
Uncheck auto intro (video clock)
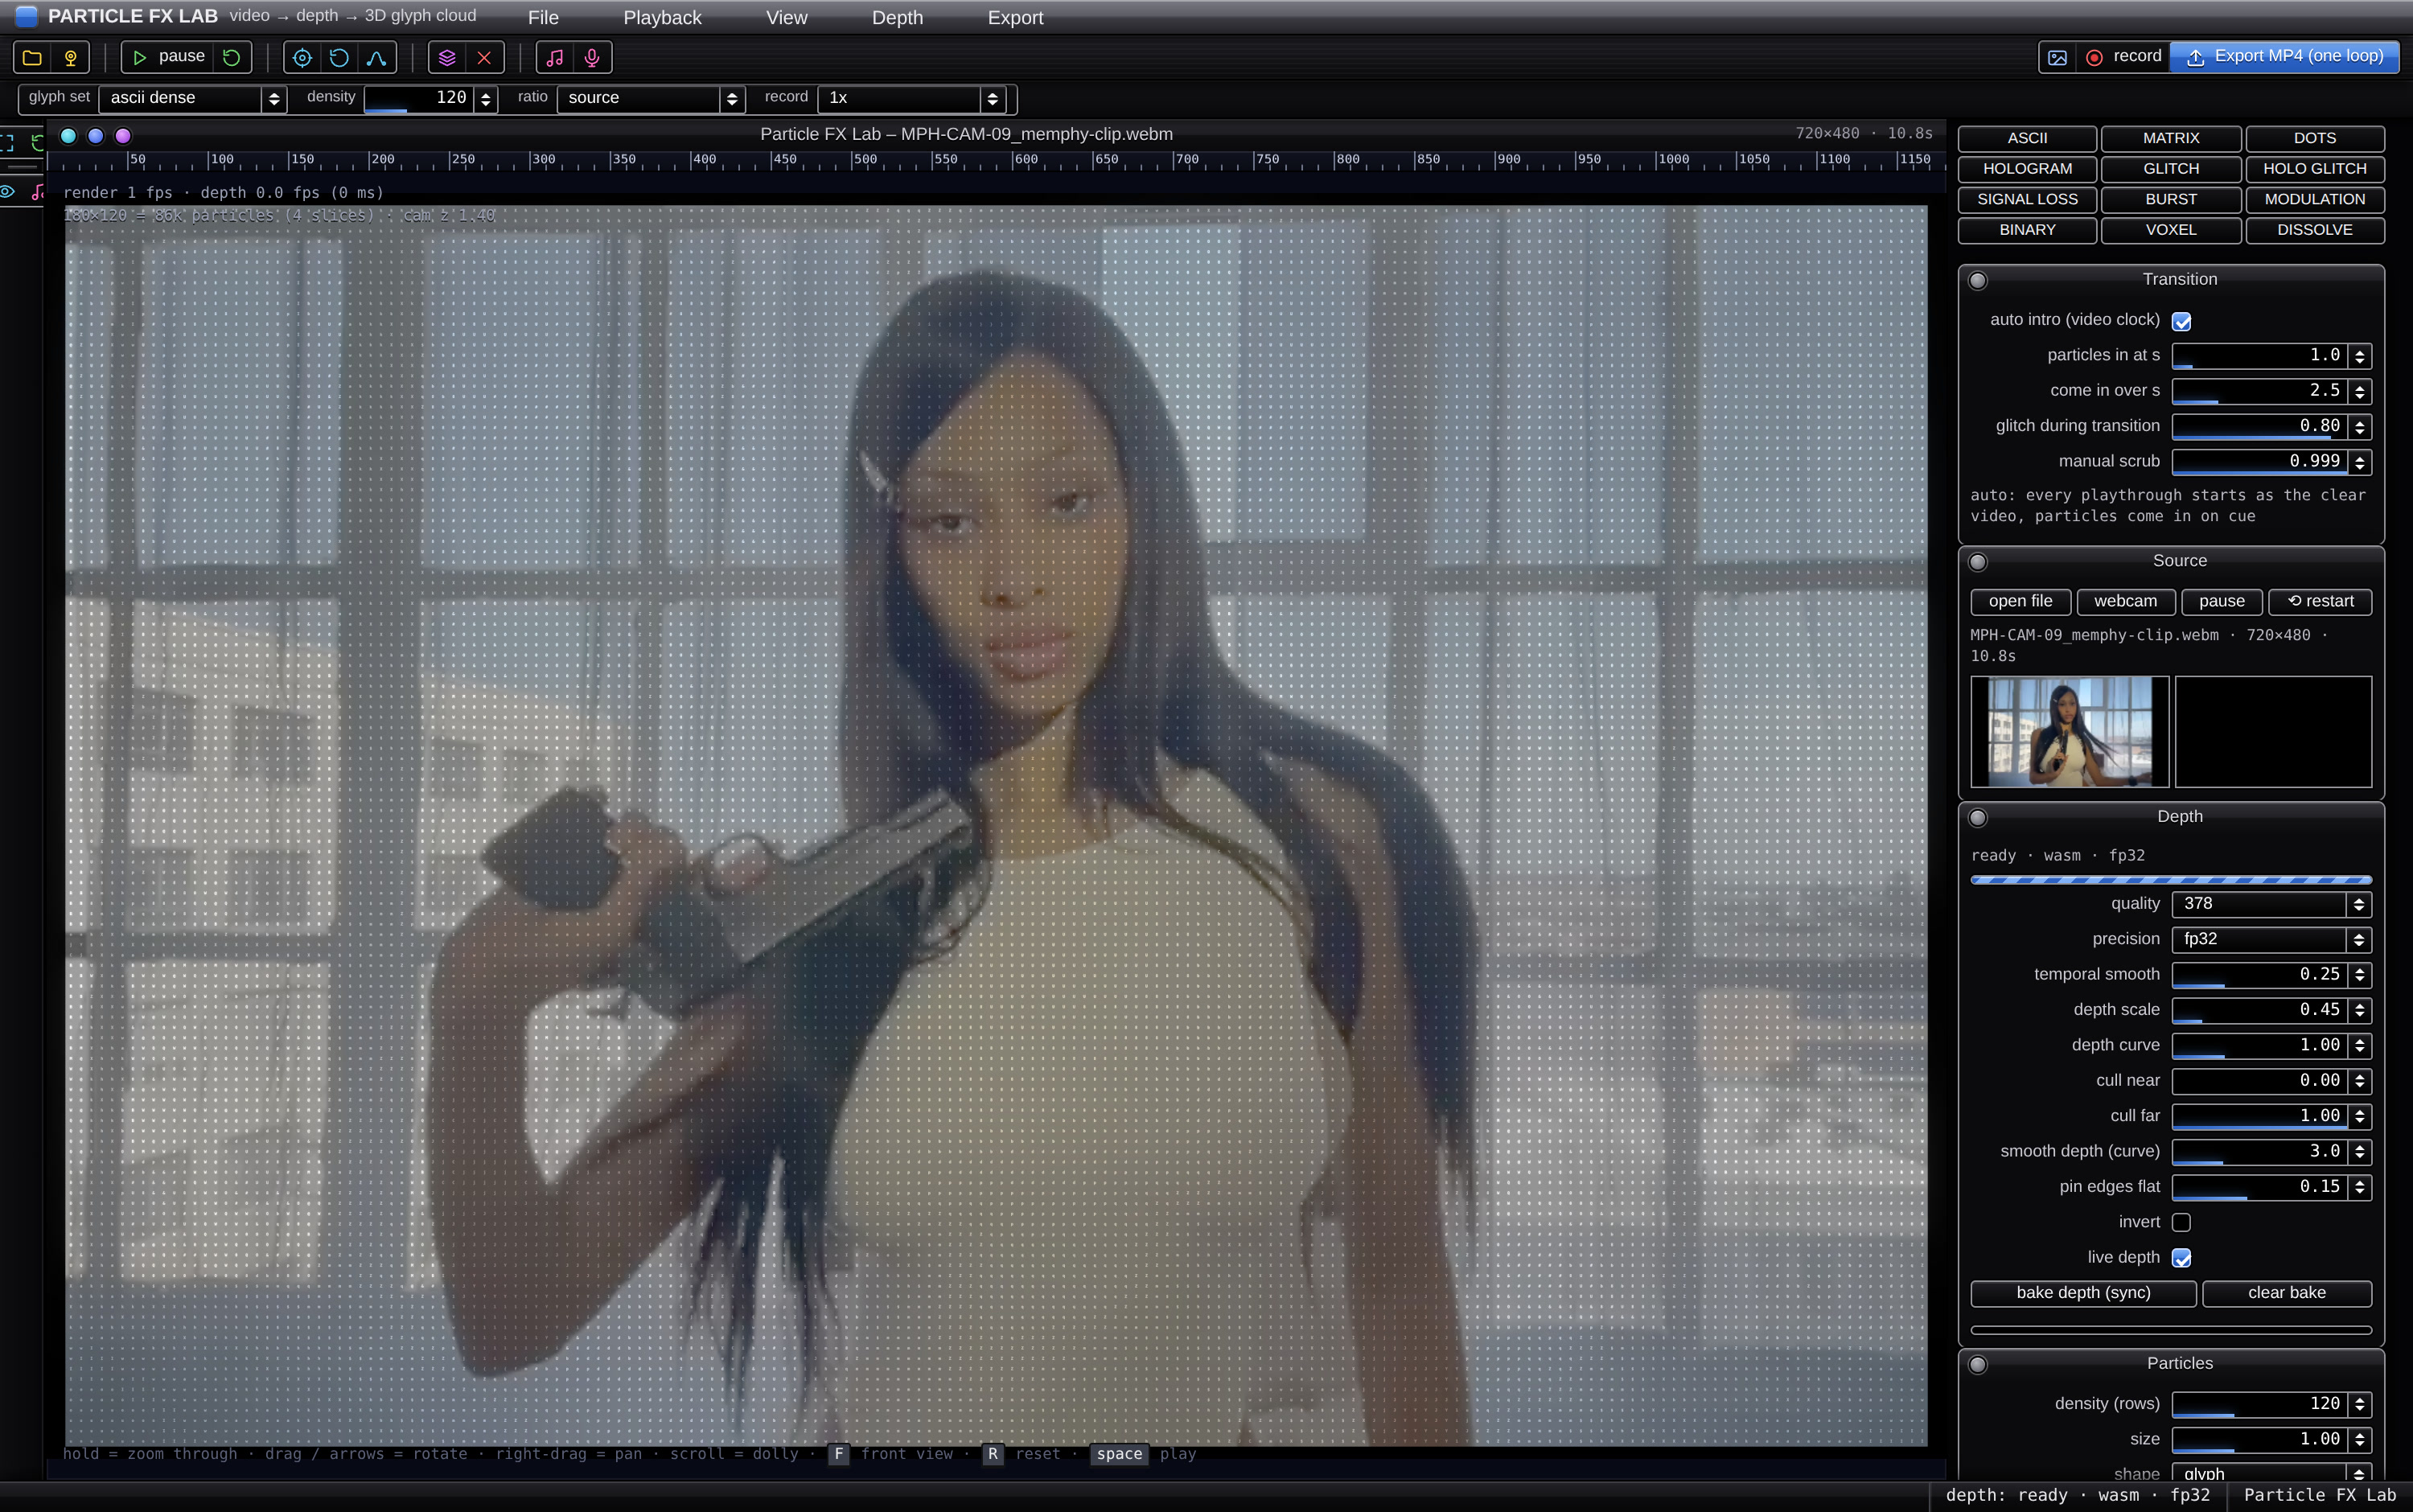(x=2182, y=321)
